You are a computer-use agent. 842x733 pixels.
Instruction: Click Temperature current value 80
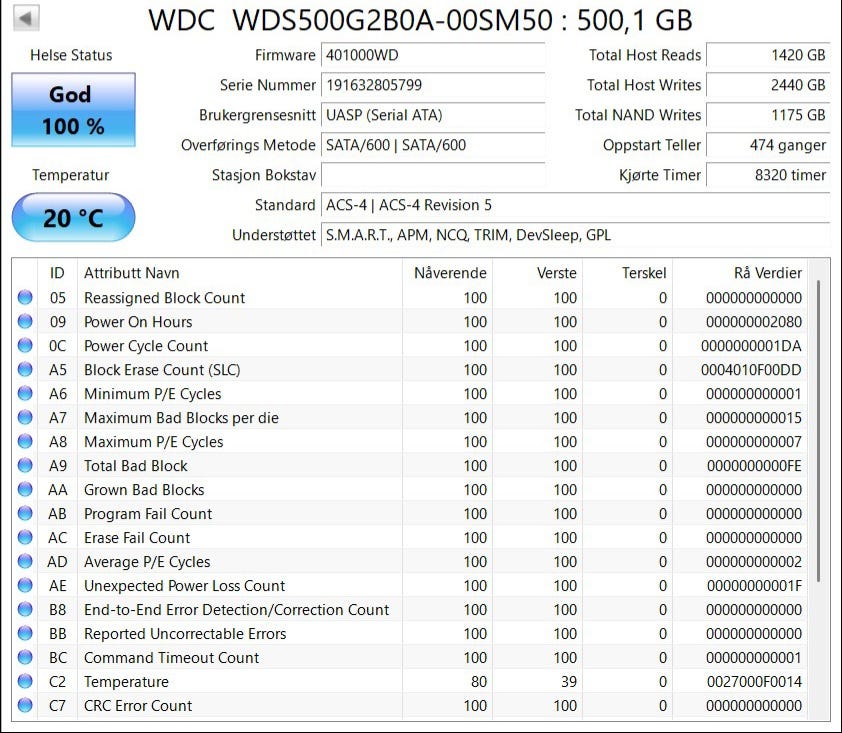478,681
